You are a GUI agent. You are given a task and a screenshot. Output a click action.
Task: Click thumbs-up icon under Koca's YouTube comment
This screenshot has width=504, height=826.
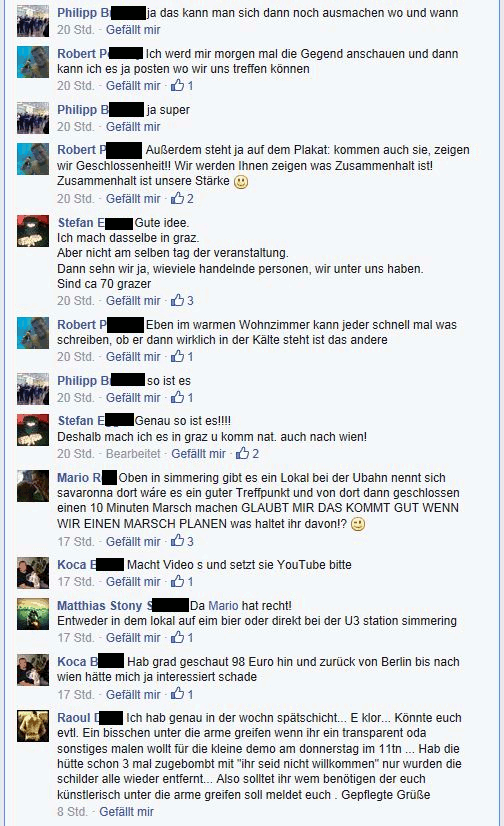[x=177, y=581]
